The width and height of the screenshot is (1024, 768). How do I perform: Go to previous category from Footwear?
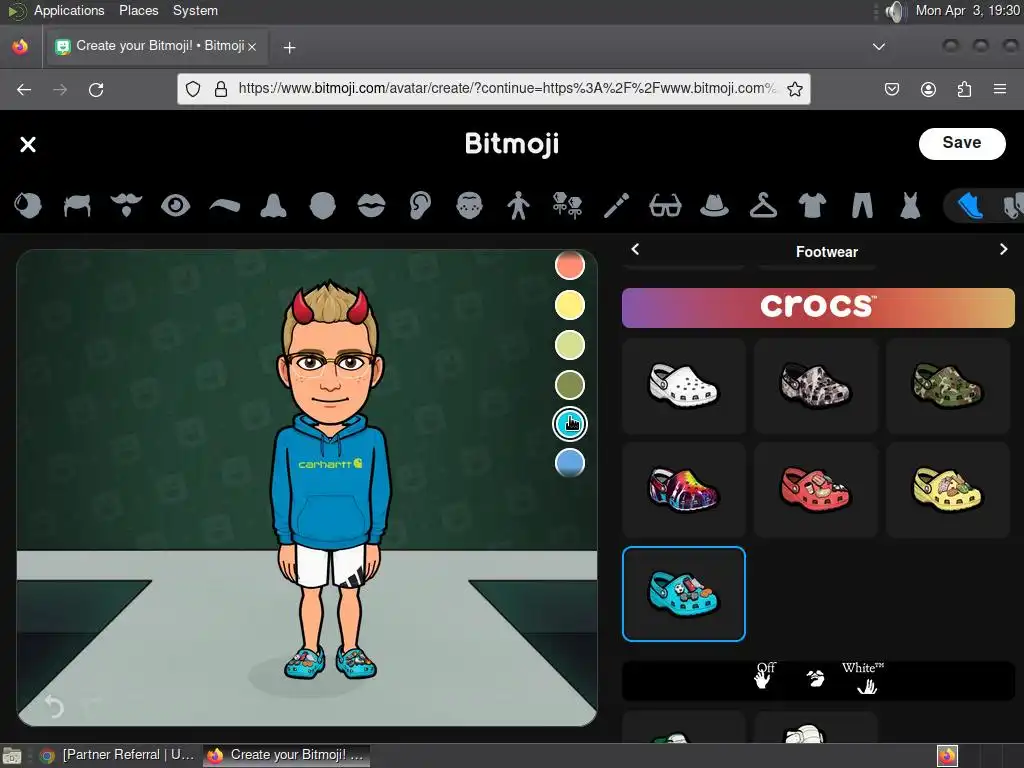coord(635,249)
